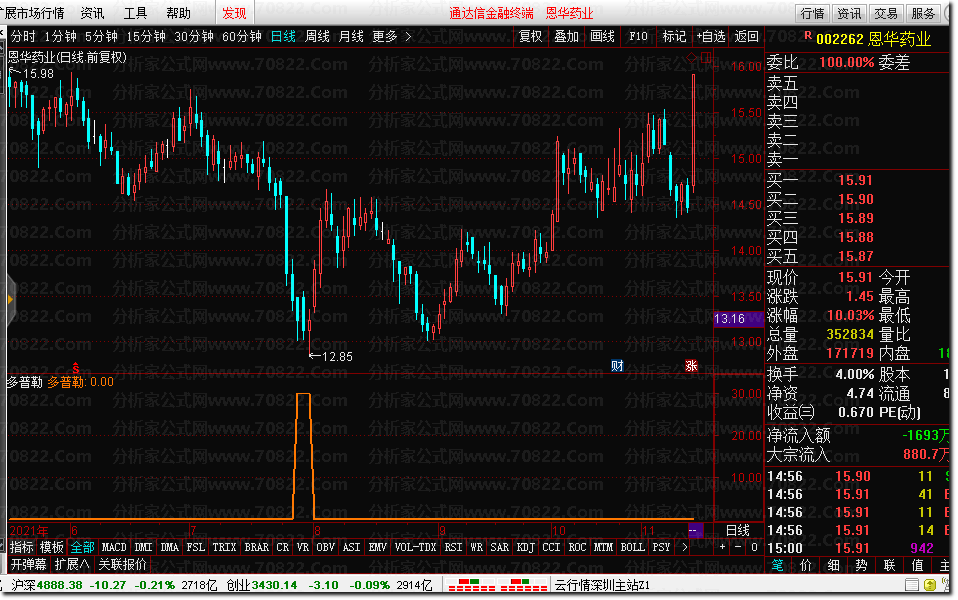Select the 日线 daily period tab
958x600 pixels.
[283, 37]
